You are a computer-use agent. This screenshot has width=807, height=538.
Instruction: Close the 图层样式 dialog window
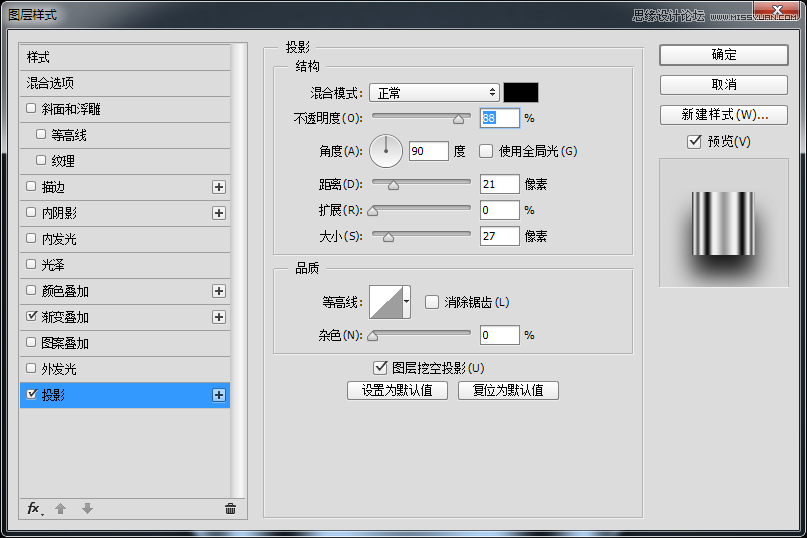point(777,10)
